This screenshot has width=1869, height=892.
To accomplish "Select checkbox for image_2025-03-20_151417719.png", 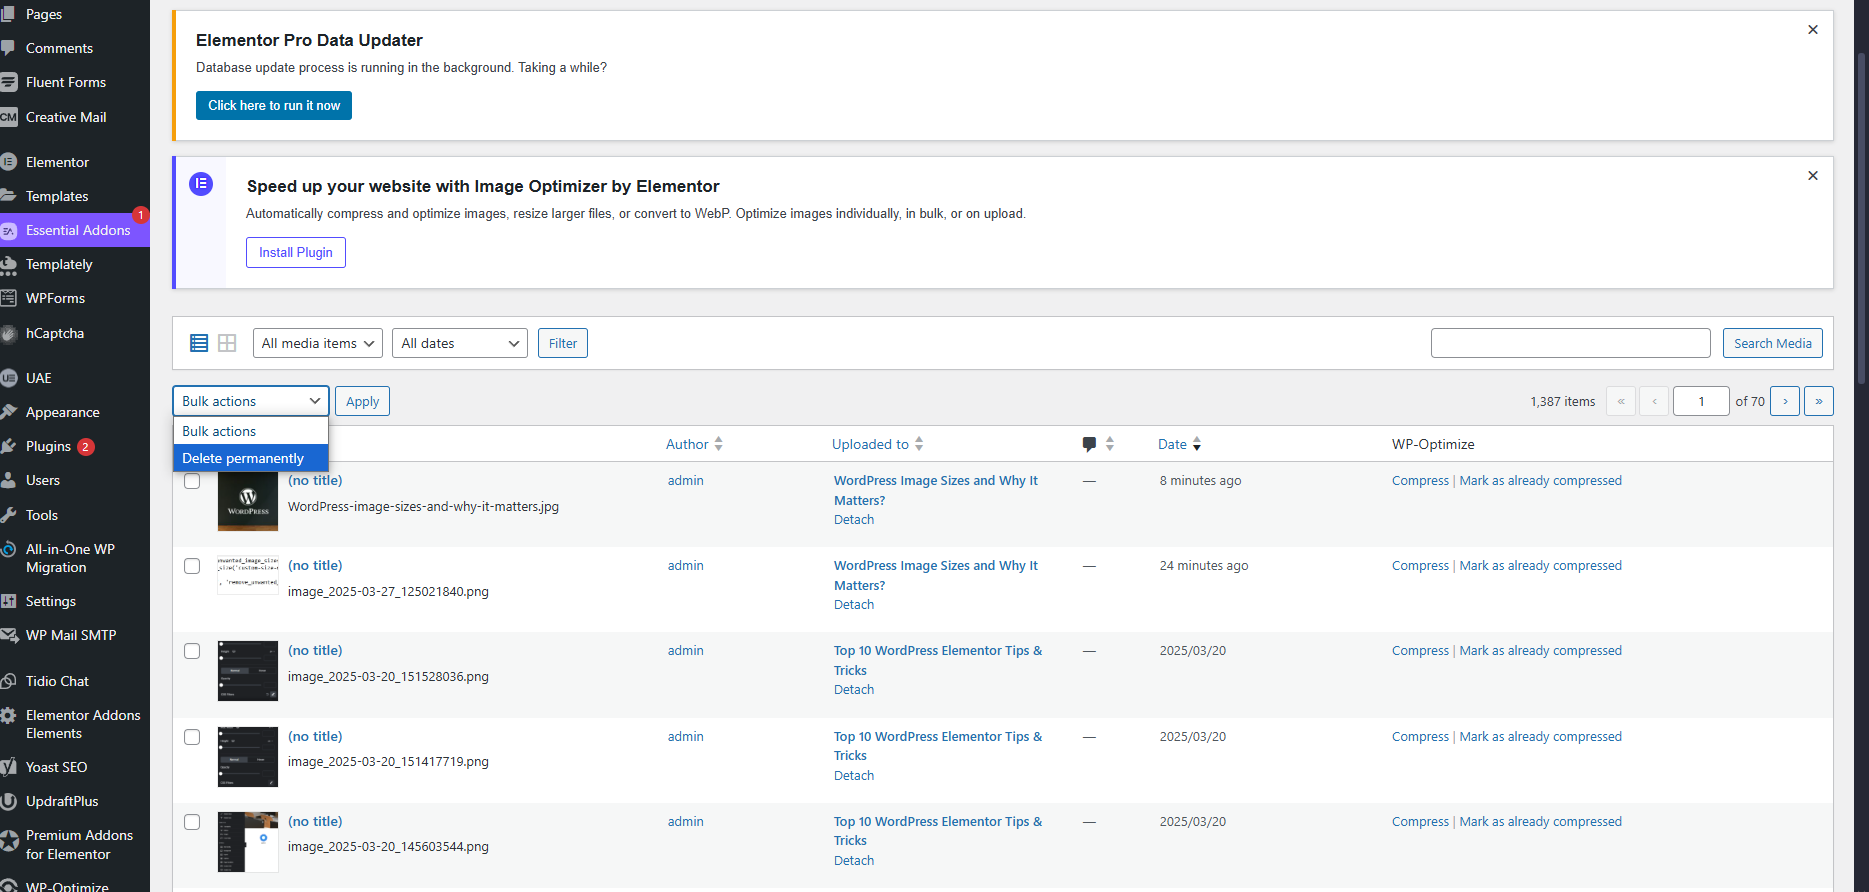I will (x=192, y=737).
